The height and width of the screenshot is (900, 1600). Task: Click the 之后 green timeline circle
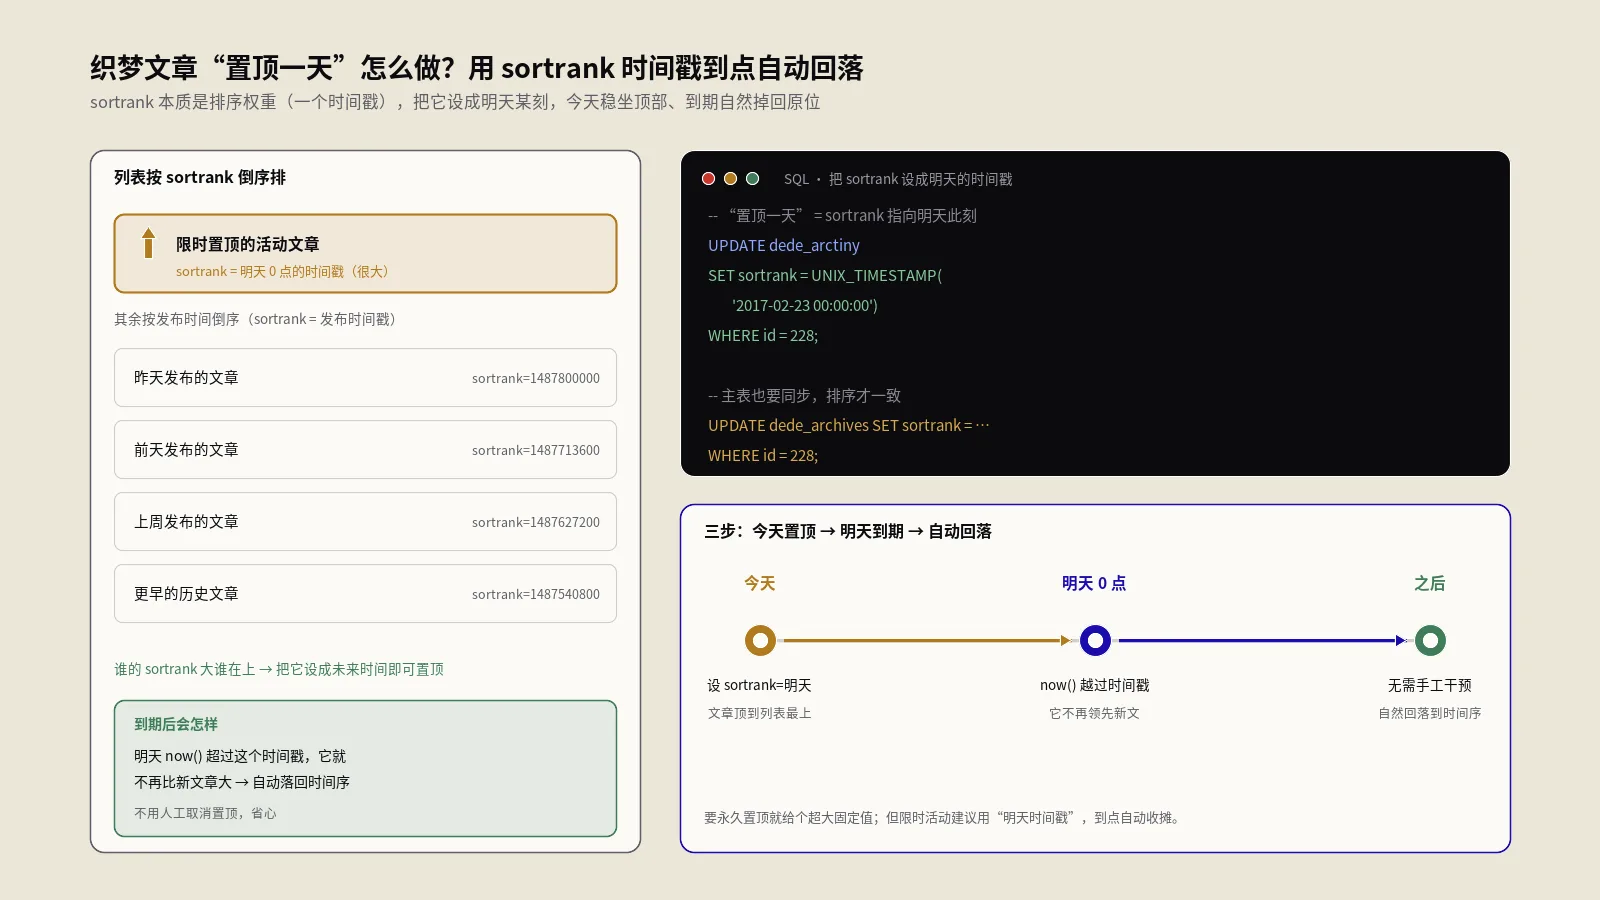pyautogui.click(x=1430, y=640)
